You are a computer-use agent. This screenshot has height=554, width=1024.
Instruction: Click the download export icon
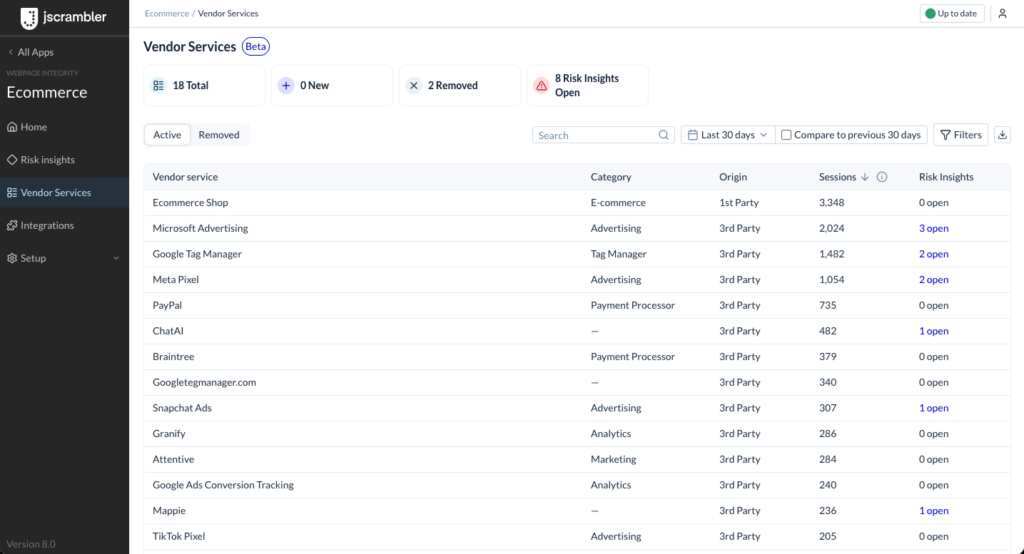[1002, 135]
